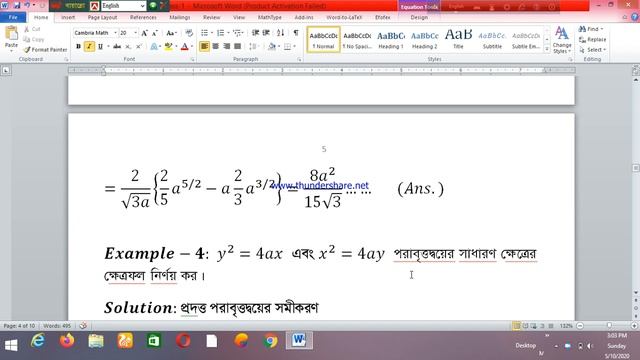Open the multilevel list menu
This screenshot has height=360, width=640.
click(x=238, y=33)
